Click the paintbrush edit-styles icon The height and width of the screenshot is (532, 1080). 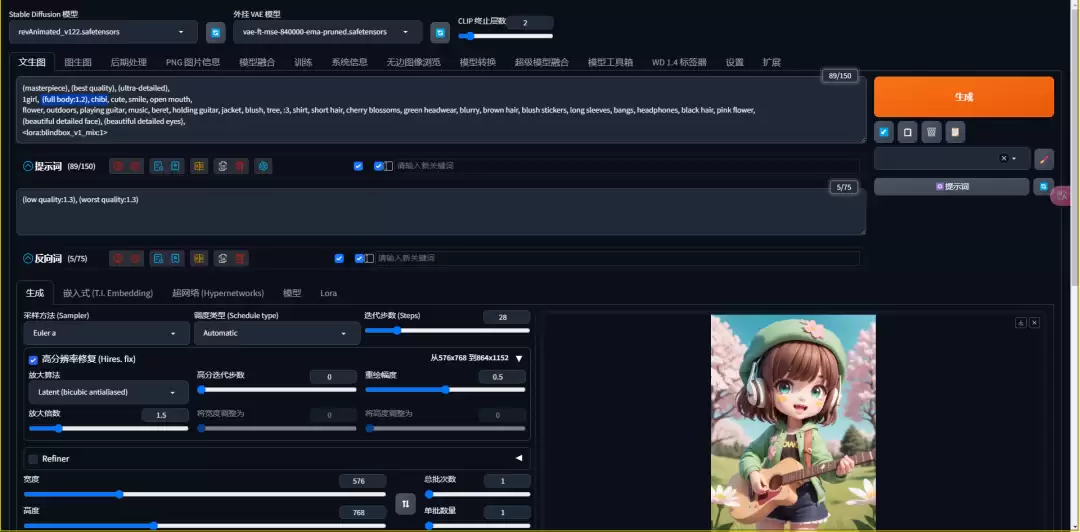[x=1044, y=159]
